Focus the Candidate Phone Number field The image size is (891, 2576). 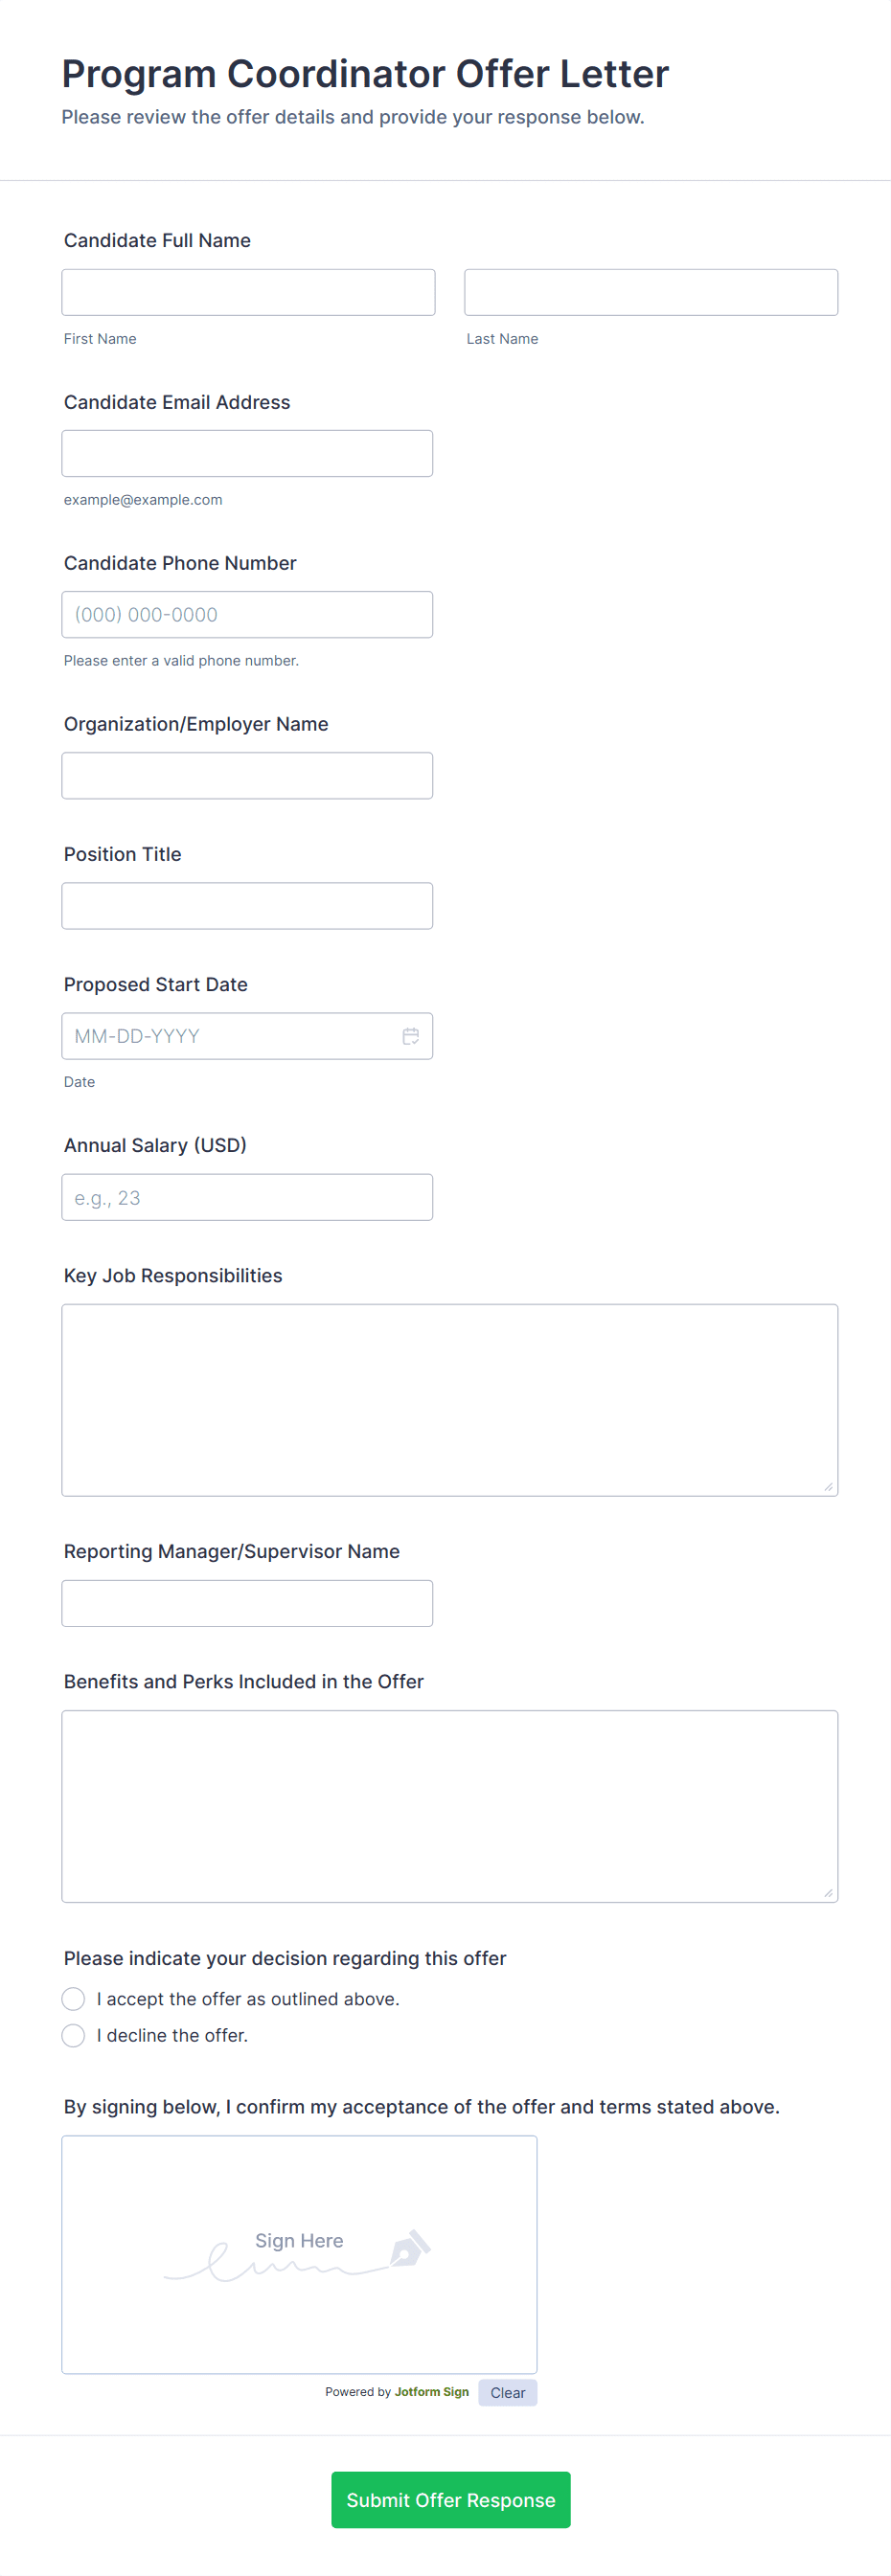pos(247,615)
